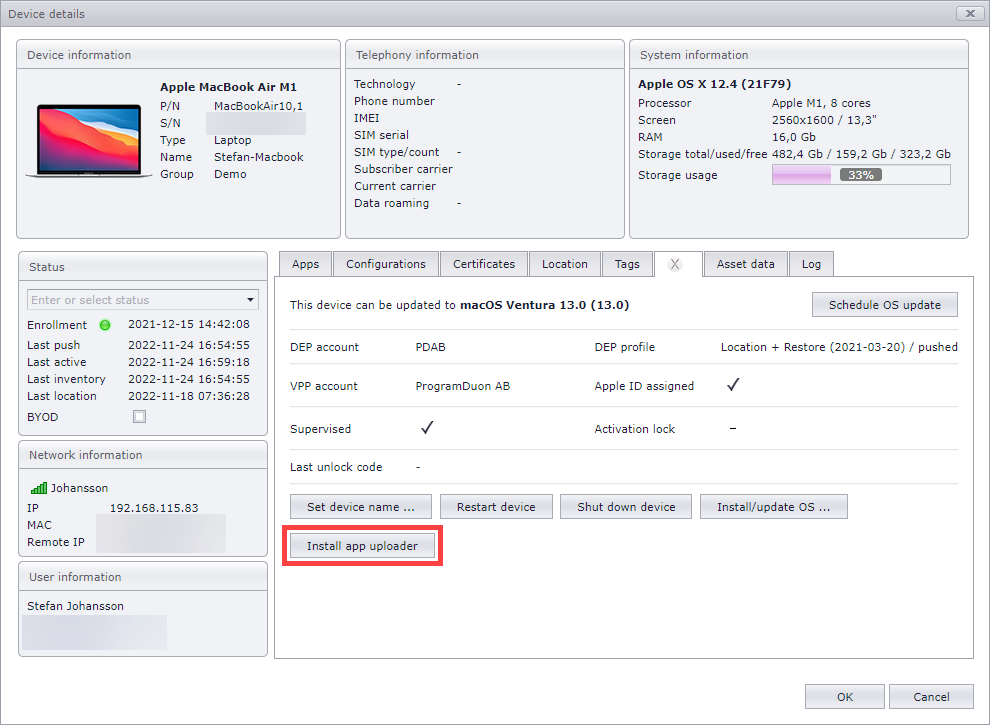Switch to the Asset data tab
The image size is (990, 725).
[x=746, y=264]
